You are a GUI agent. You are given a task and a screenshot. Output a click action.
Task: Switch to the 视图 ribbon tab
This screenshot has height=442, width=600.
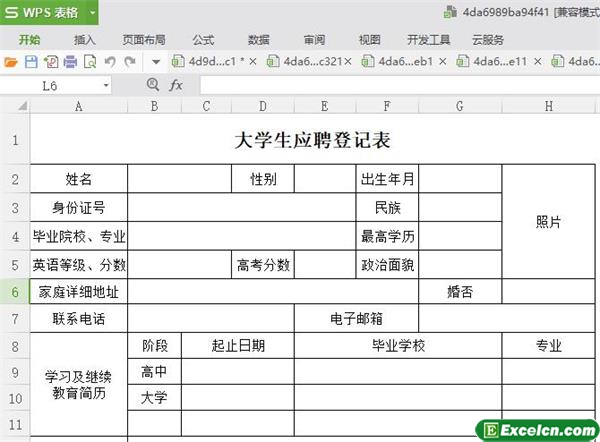pos(370,40)
